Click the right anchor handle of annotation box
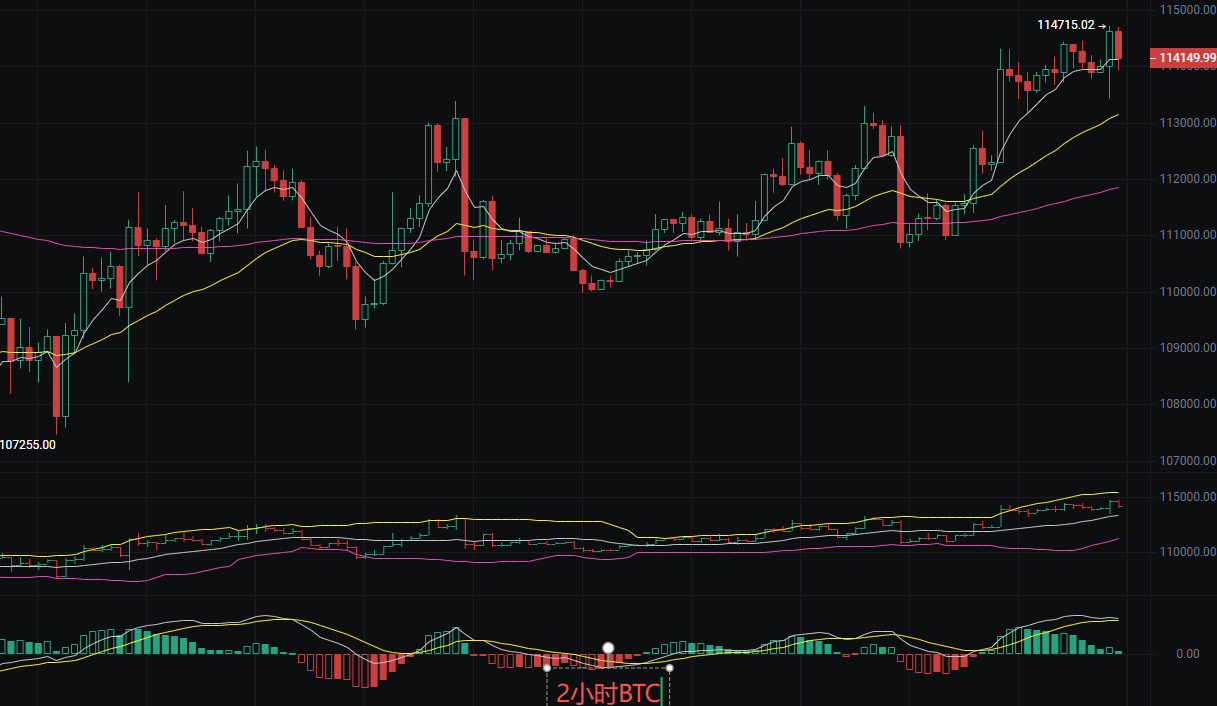Image resolution: width=1217 pixels, height=706 pixels. (x=670, y=668)
